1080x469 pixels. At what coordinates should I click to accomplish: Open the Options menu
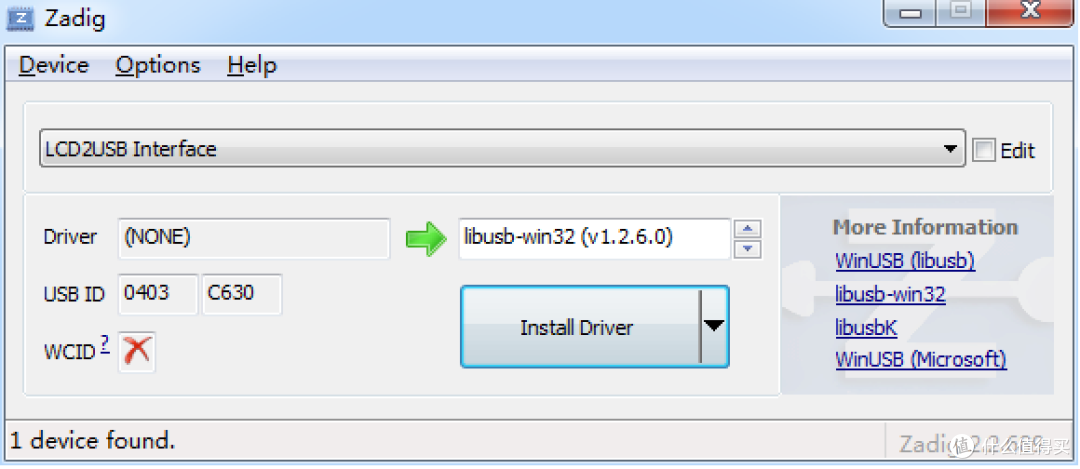[x=158, y=65]
